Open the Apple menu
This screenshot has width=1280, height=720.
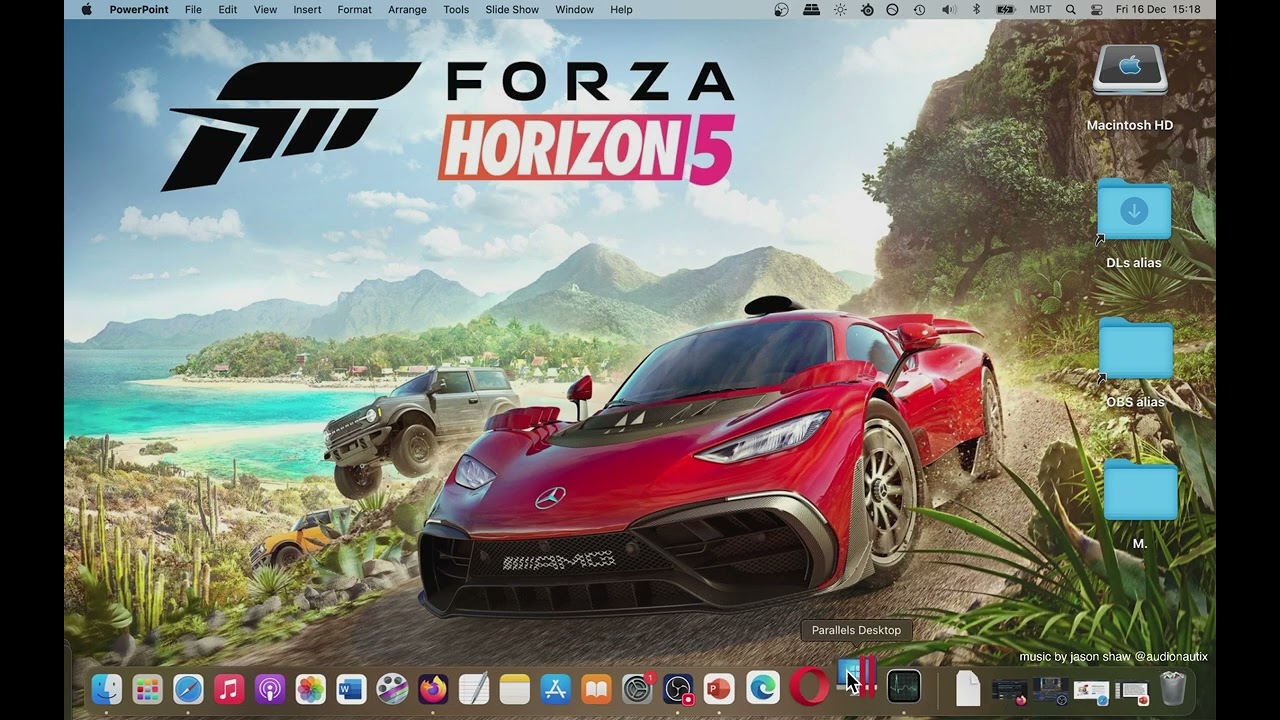[86, 9]
